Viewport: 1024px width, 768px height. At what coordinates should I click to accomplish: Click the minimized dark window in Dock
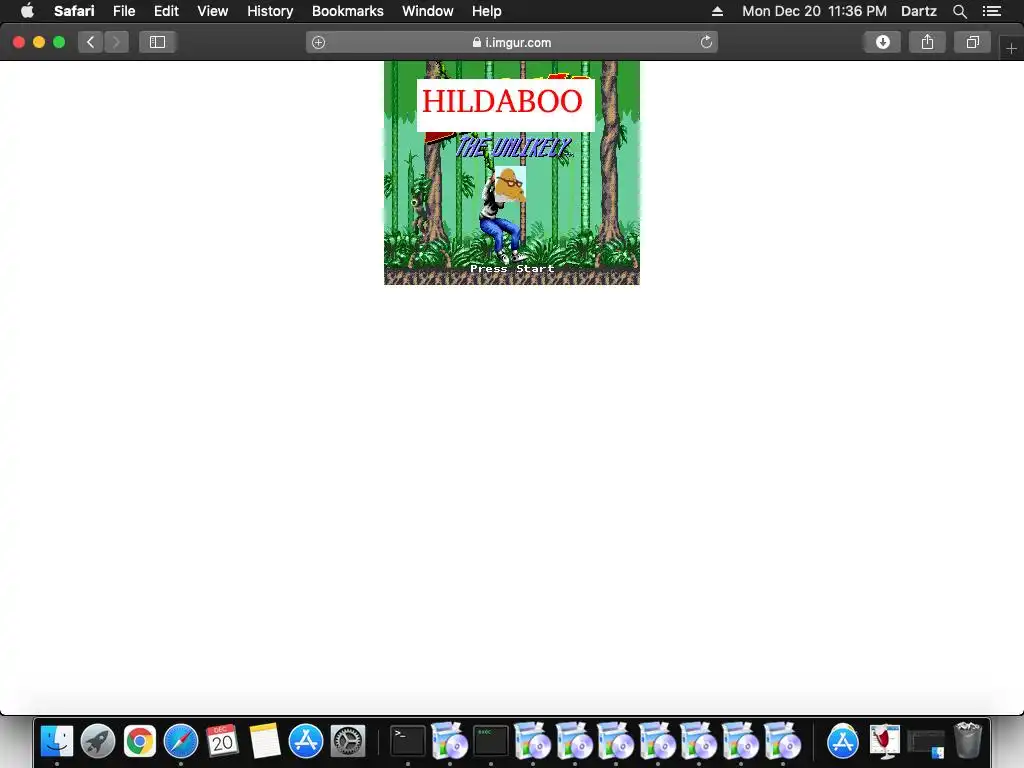pos(926,743)
